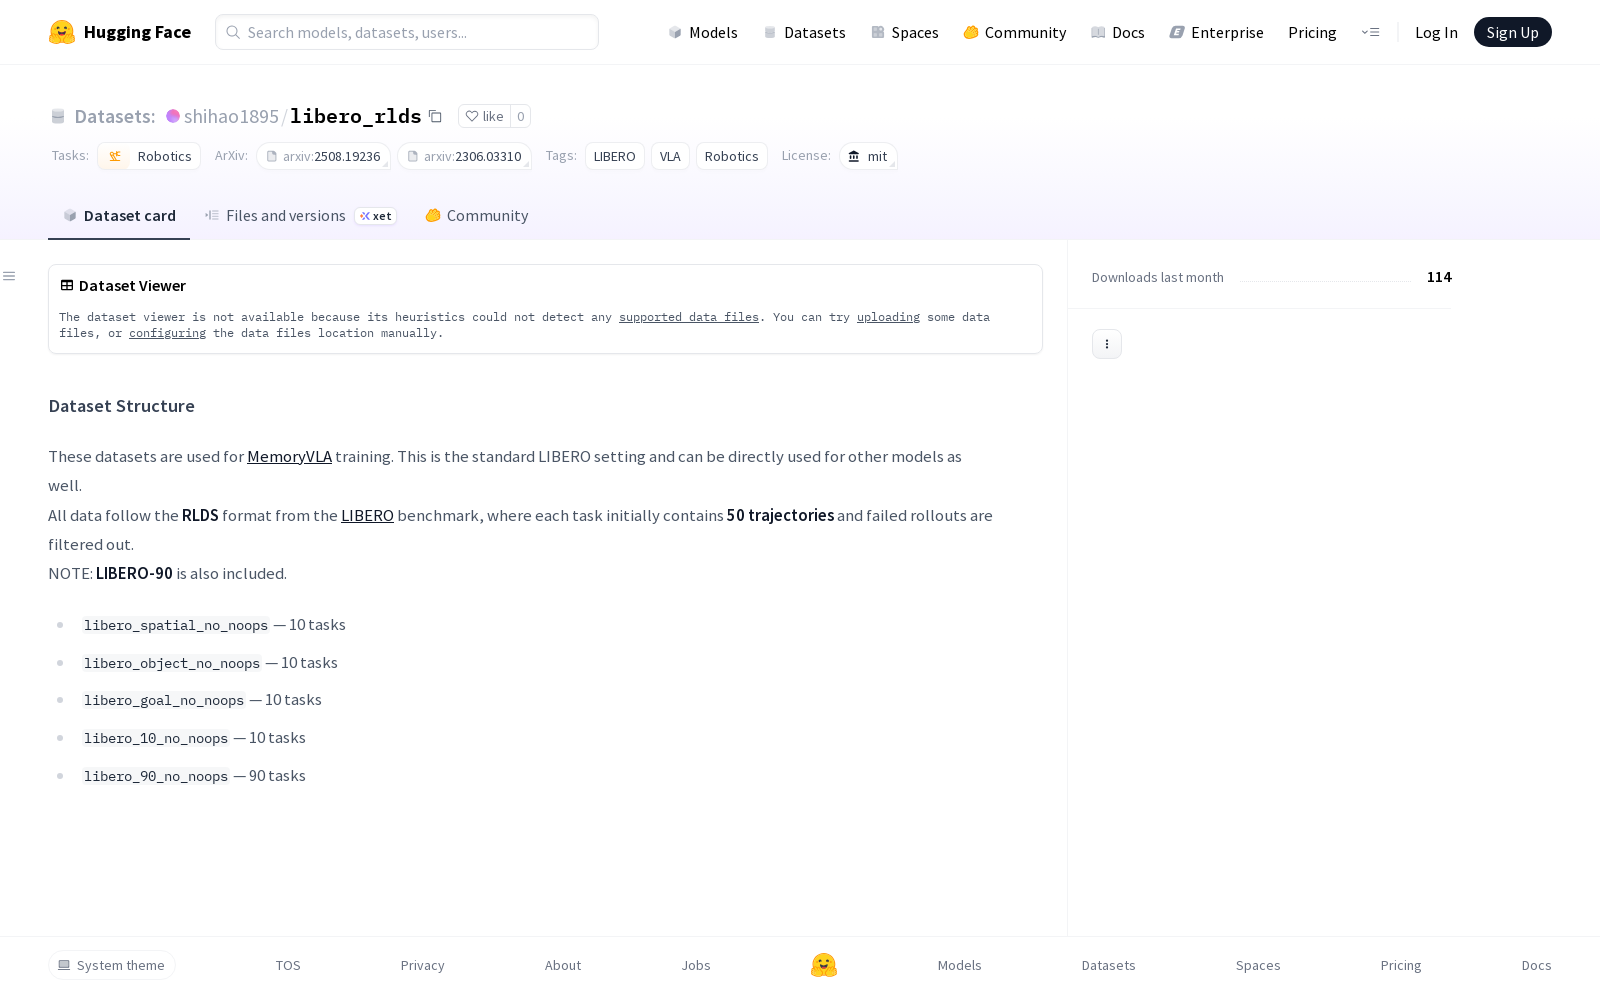This screenshot has width=1600, height=1000.
Task: Click the libero_10_no_noops code text
Action: pyautogui.click(x=156, y=739)
